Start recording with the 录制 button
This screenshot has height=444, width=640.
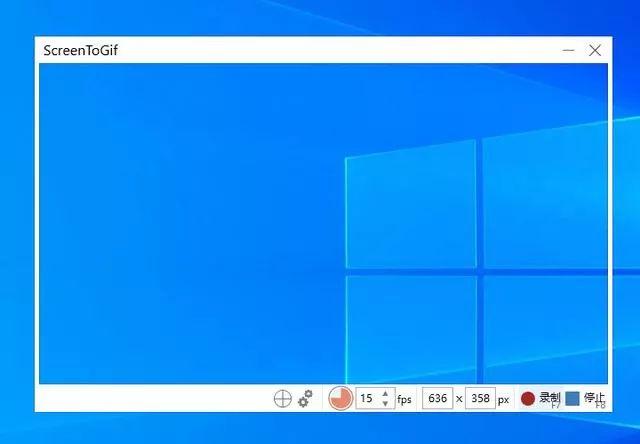click(x=549, y=397)
